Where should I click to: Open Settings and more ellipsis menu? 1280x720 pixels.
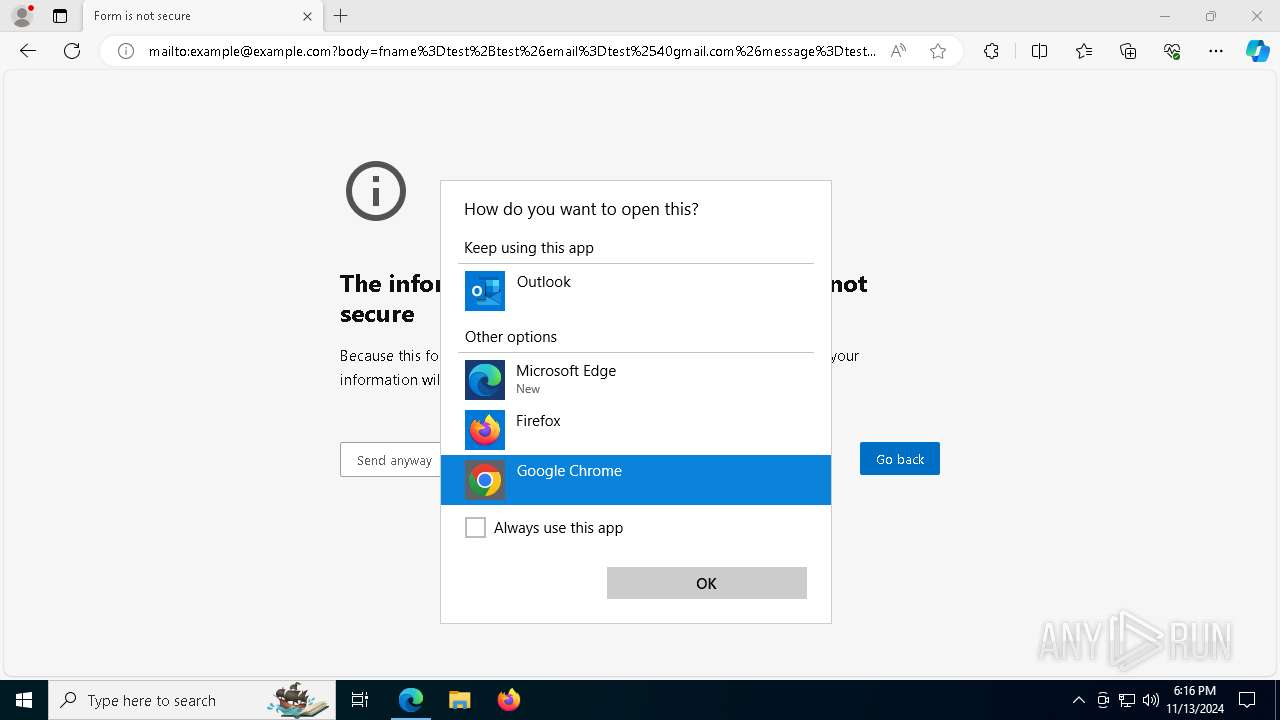(x=1216, y=51)
